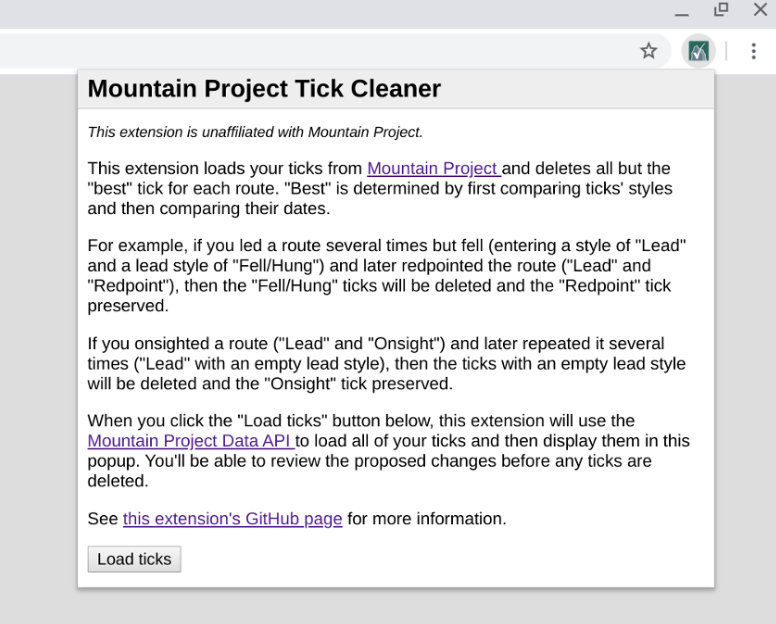Image resolution: width=776 pixels, height=624 pixels.
Task: Click the italic unaffiliated disclaimer text
Action: (x=255, y=132)
